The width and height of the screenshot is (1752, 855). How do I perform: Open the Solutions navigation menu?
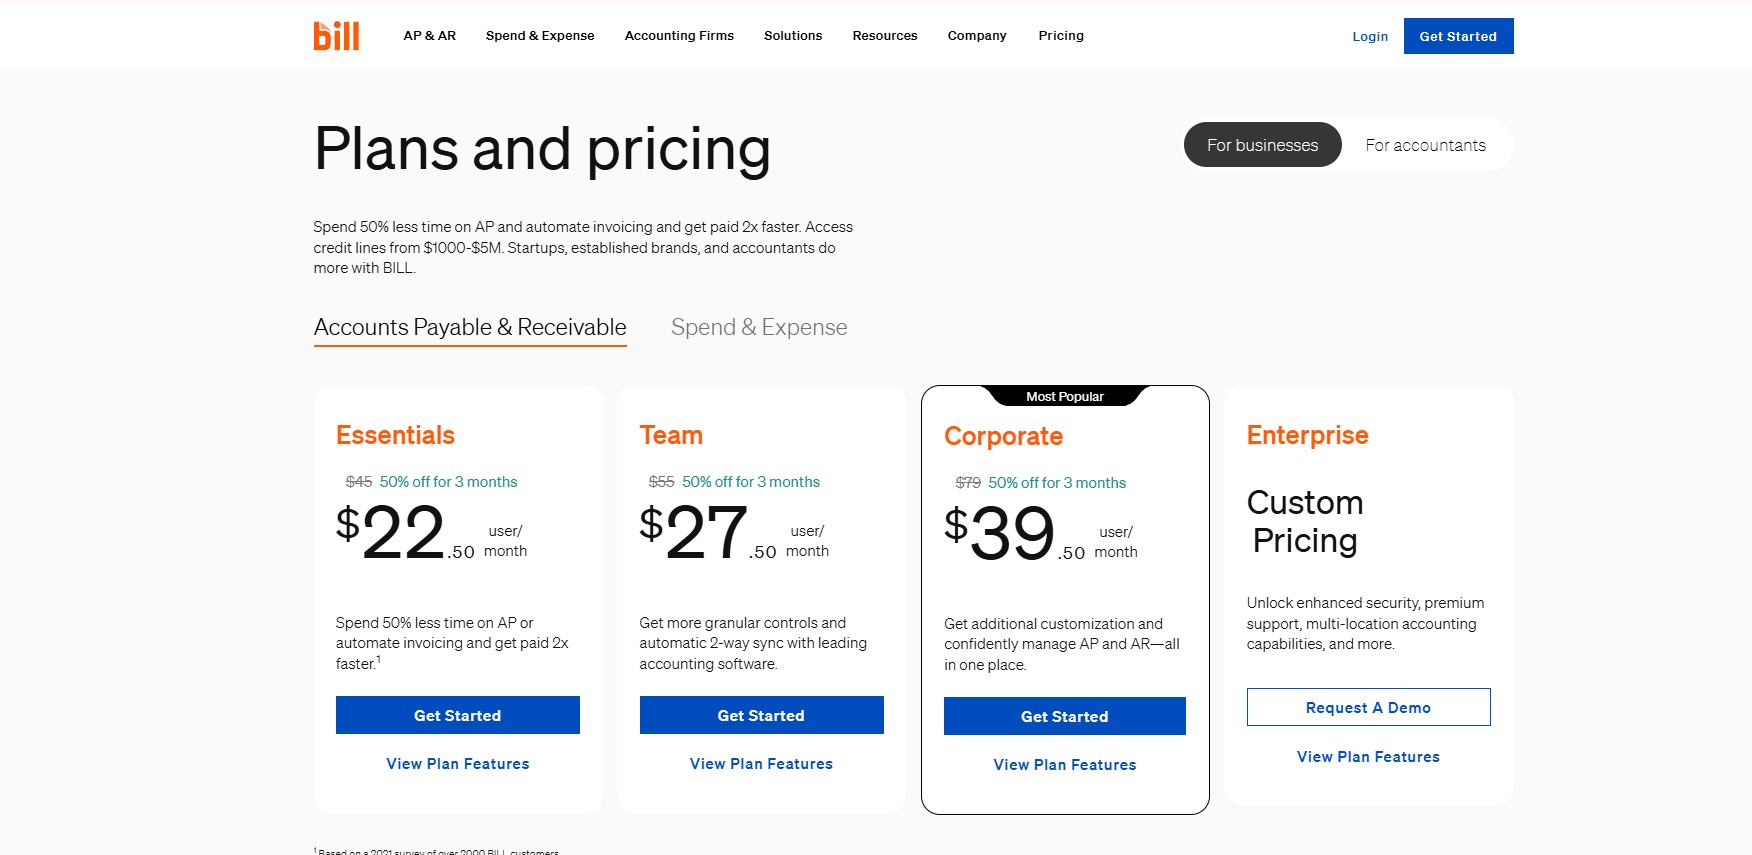coord(793,36)
